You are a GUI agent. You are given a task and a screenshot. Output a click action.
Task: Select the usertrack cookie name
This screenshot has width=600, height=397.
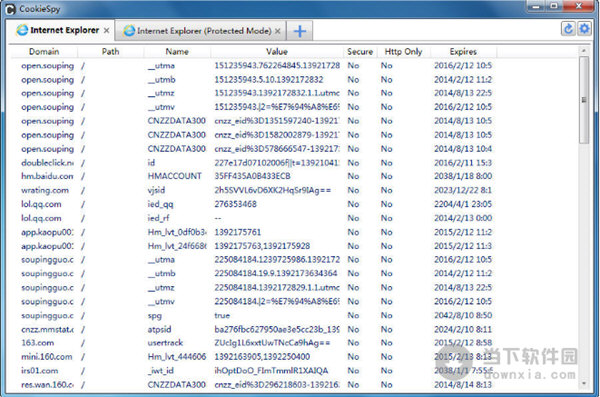tap(165, 343)
